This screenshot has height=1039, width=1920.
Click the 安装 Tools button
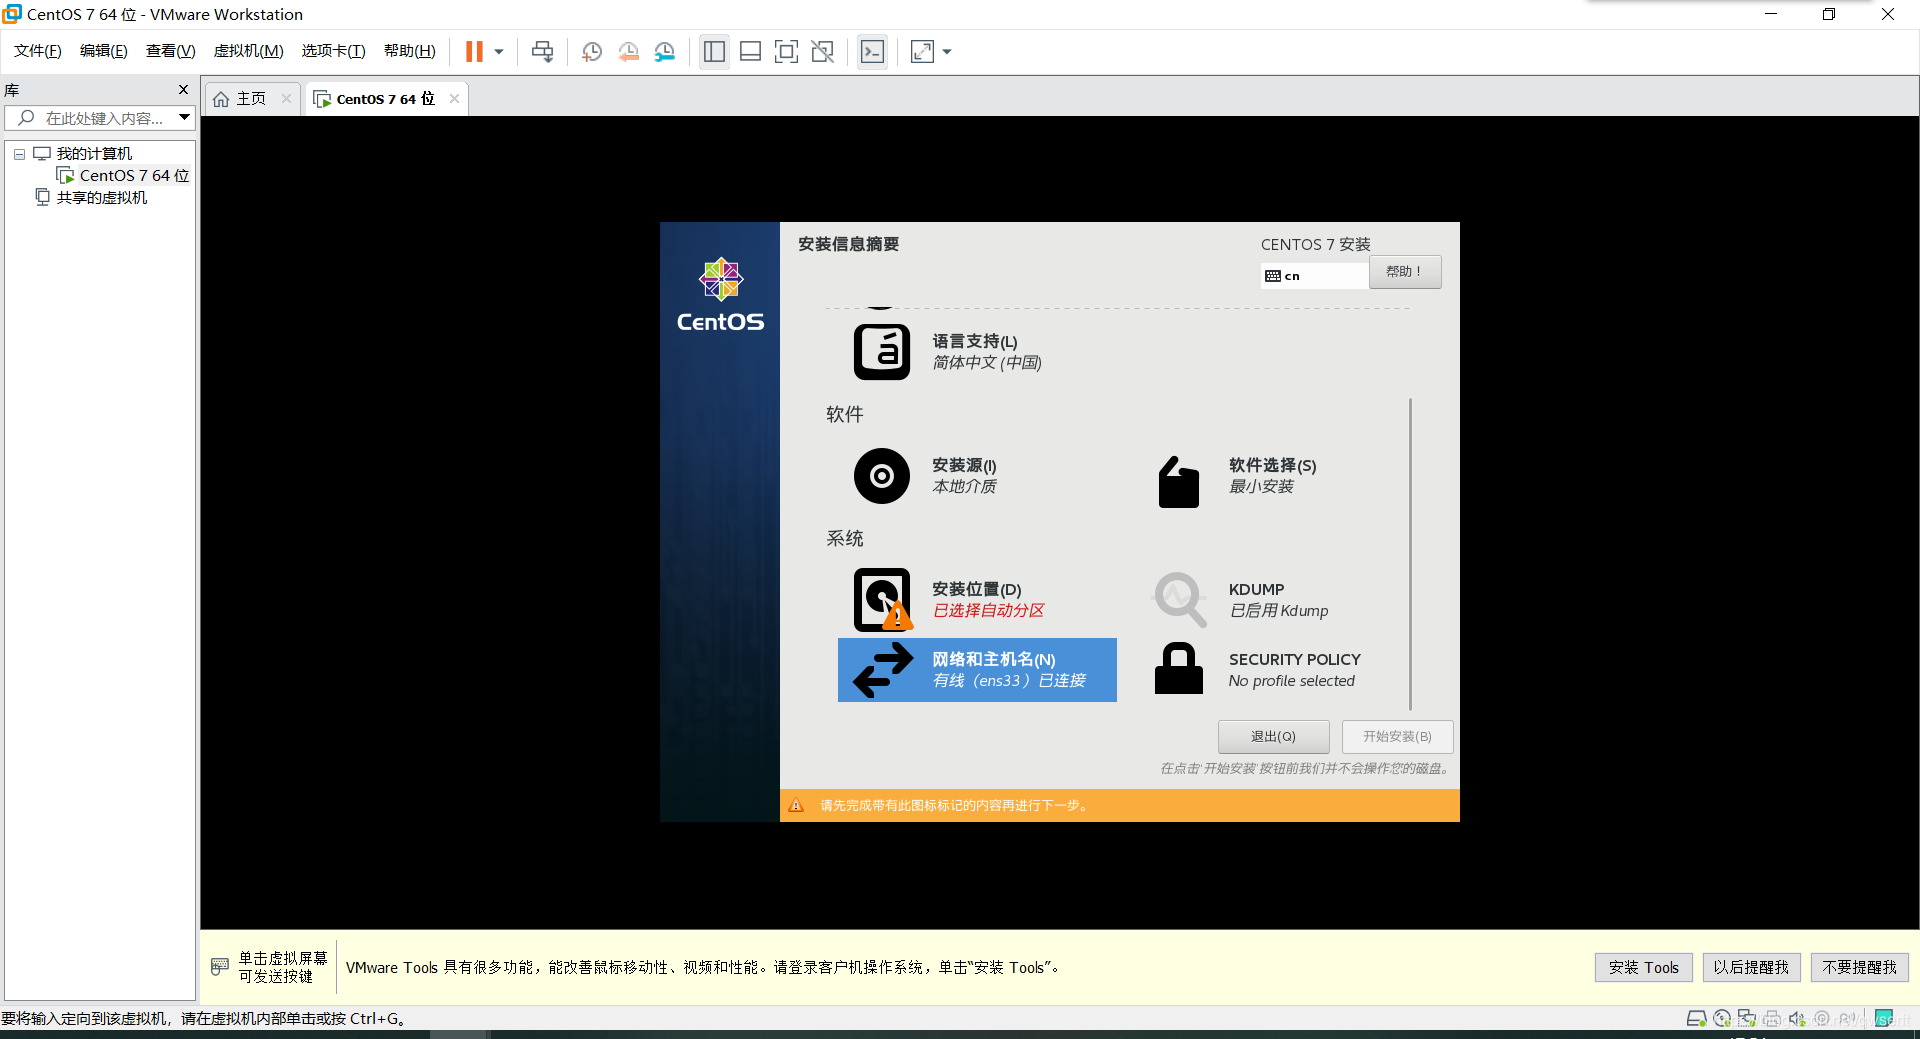tap(1643, 967)
